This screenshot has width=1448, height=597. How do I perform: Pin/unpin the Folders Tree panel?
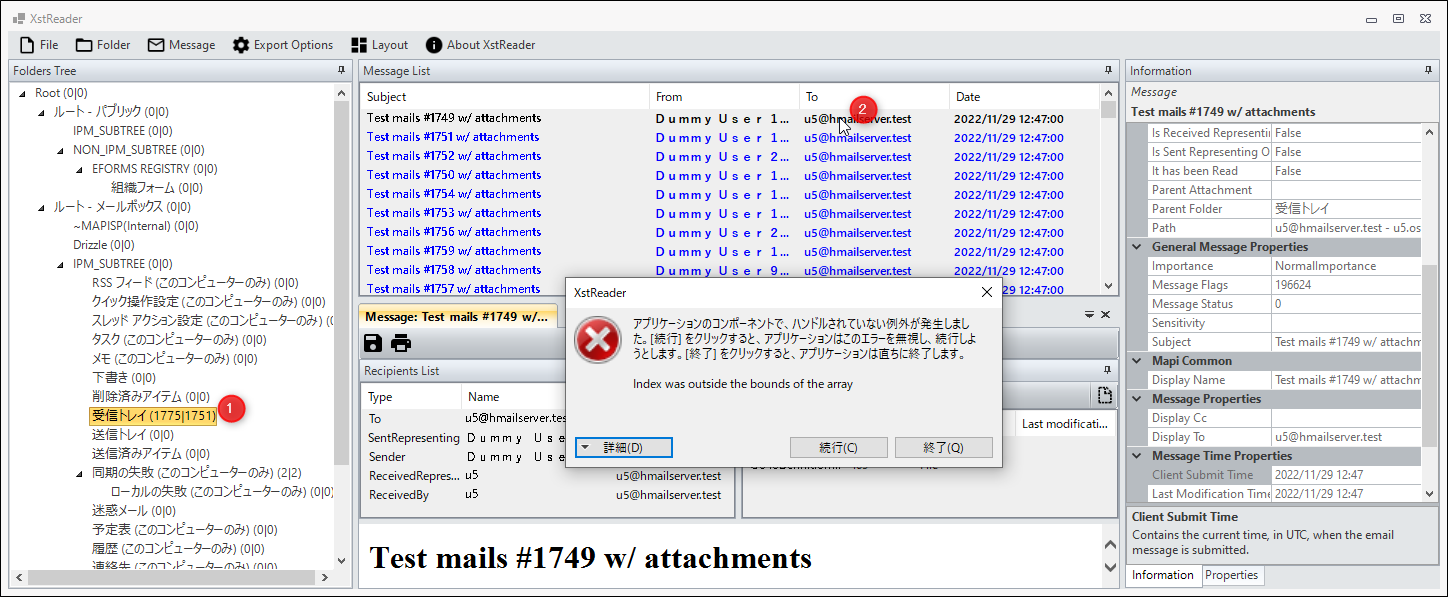tap(341, 71)
